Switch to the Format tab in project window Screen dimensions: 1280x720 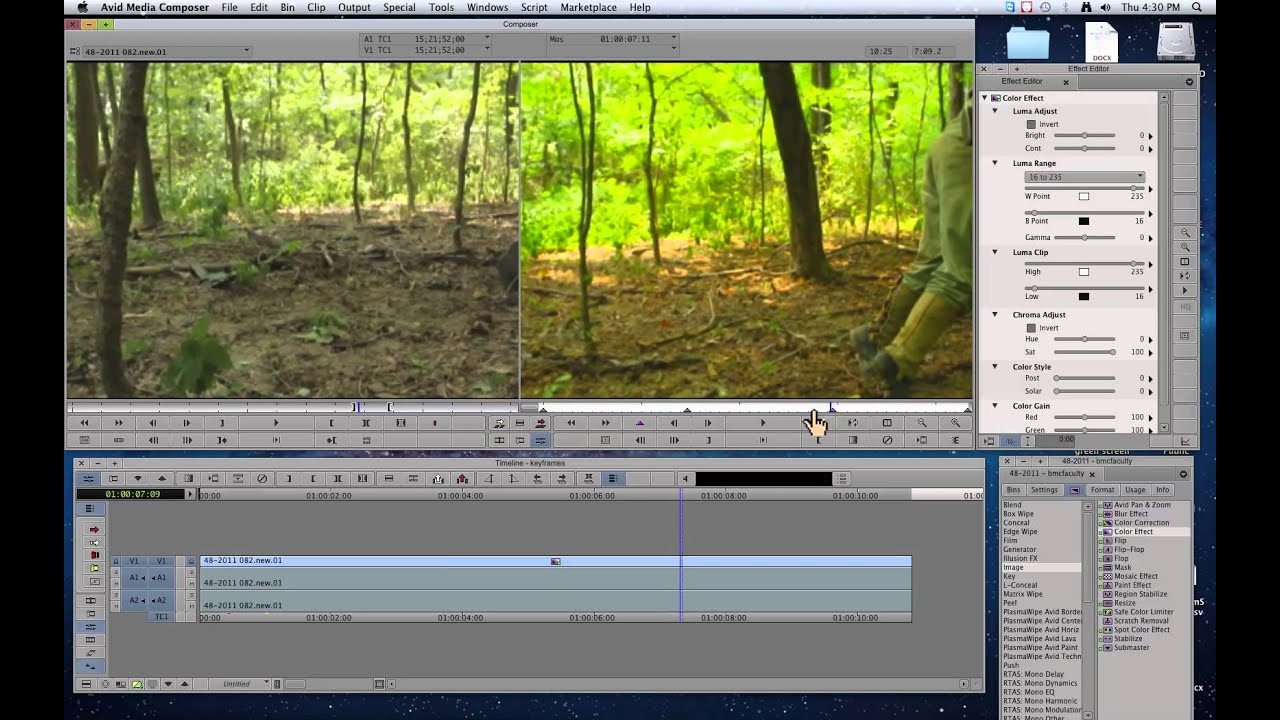point(1103,490)
